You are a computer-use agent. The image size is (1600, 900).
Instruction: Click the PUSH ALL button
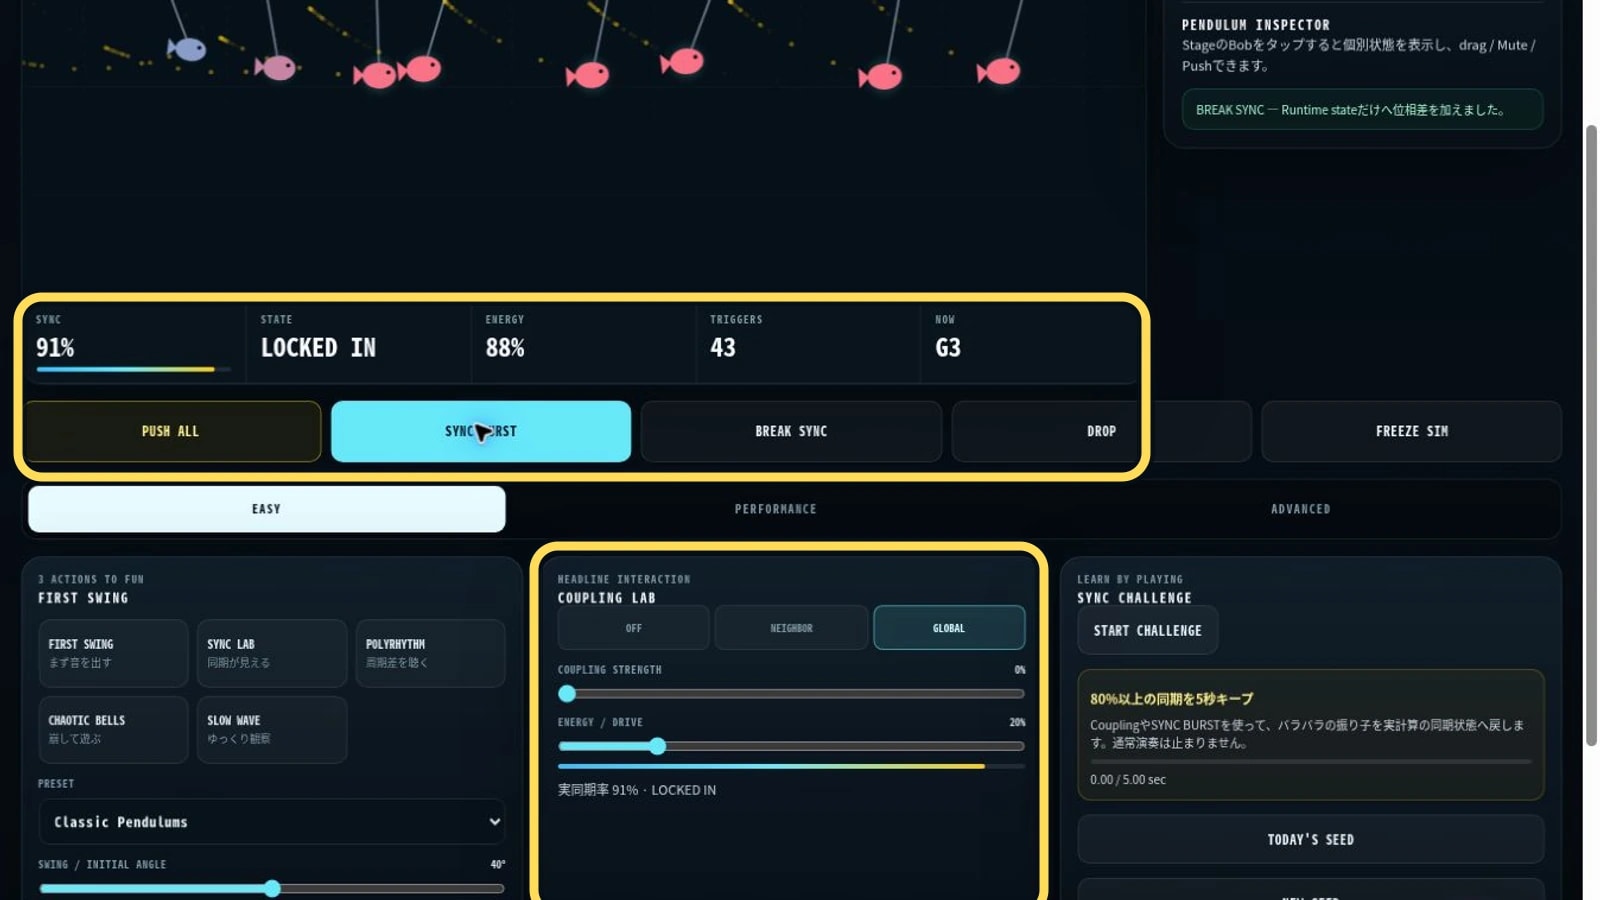click(x=171, y=431)
